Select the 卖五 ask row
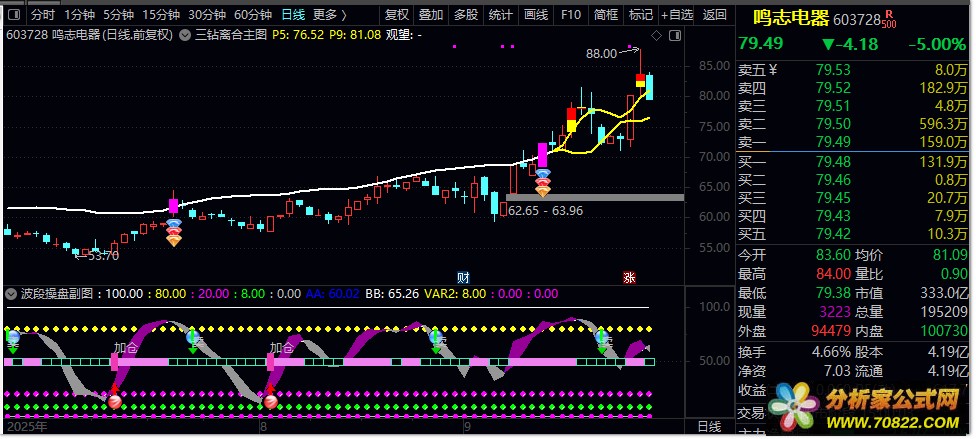Screen dimensions: 976x439 [853, 70]
